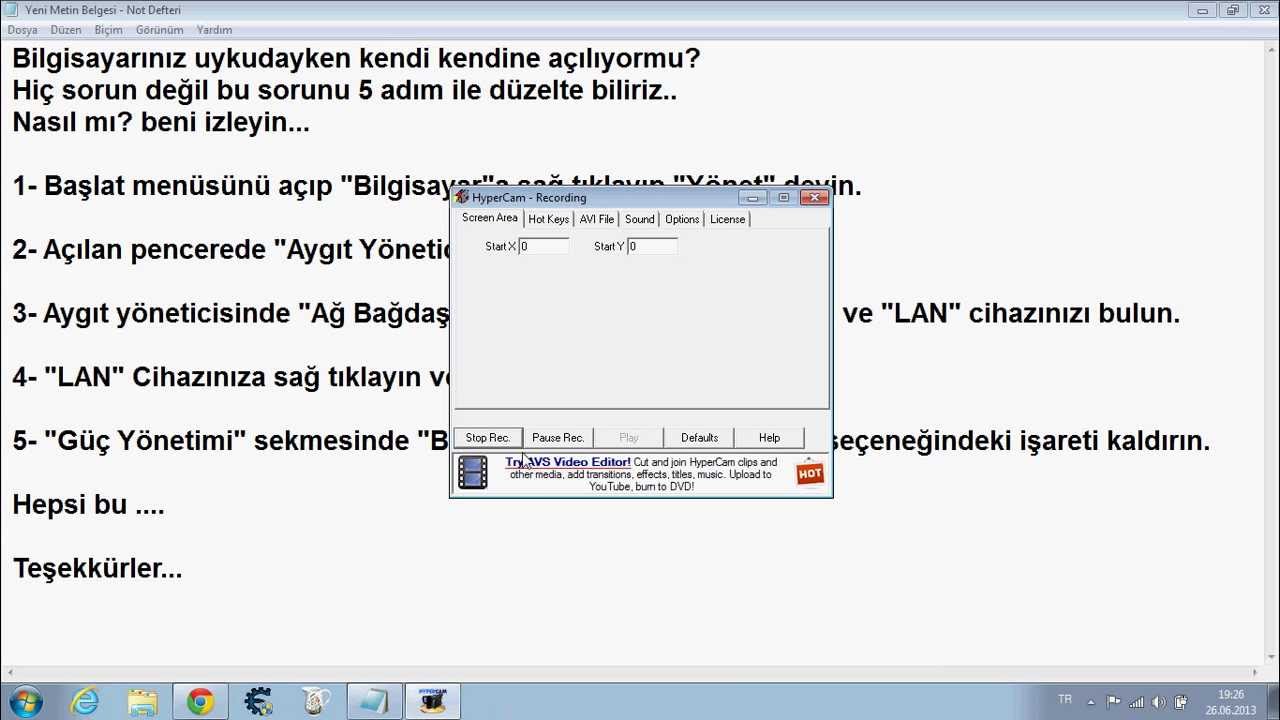This screenshot has width=1280, height=720.
Task: Click Notepad vertical scrollbar down arrow
Action: (1271, 655)
